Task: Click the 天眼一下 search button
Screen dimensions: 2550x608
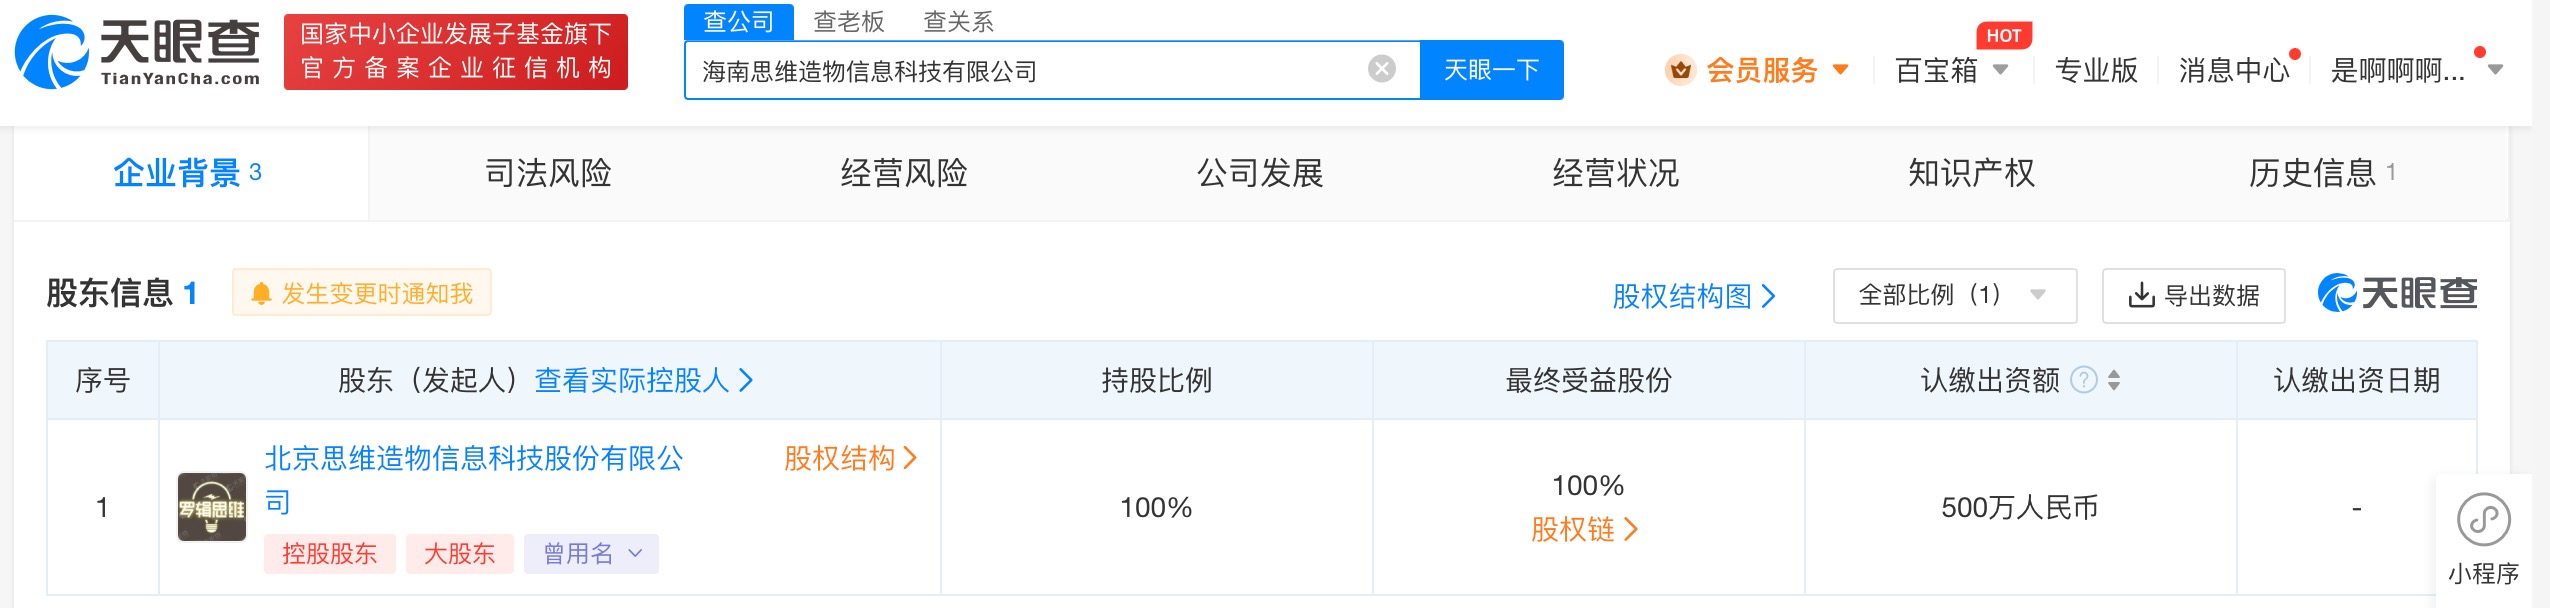Action: (x=1491, y=70)
